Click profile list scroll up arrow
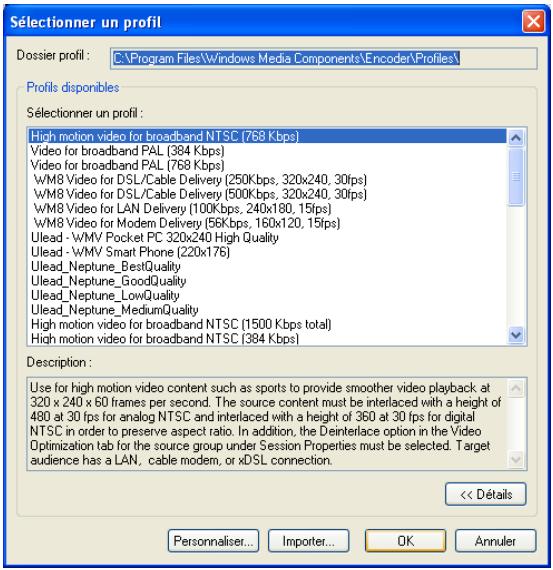Screen dimensions: 553x570 (516, 138)
